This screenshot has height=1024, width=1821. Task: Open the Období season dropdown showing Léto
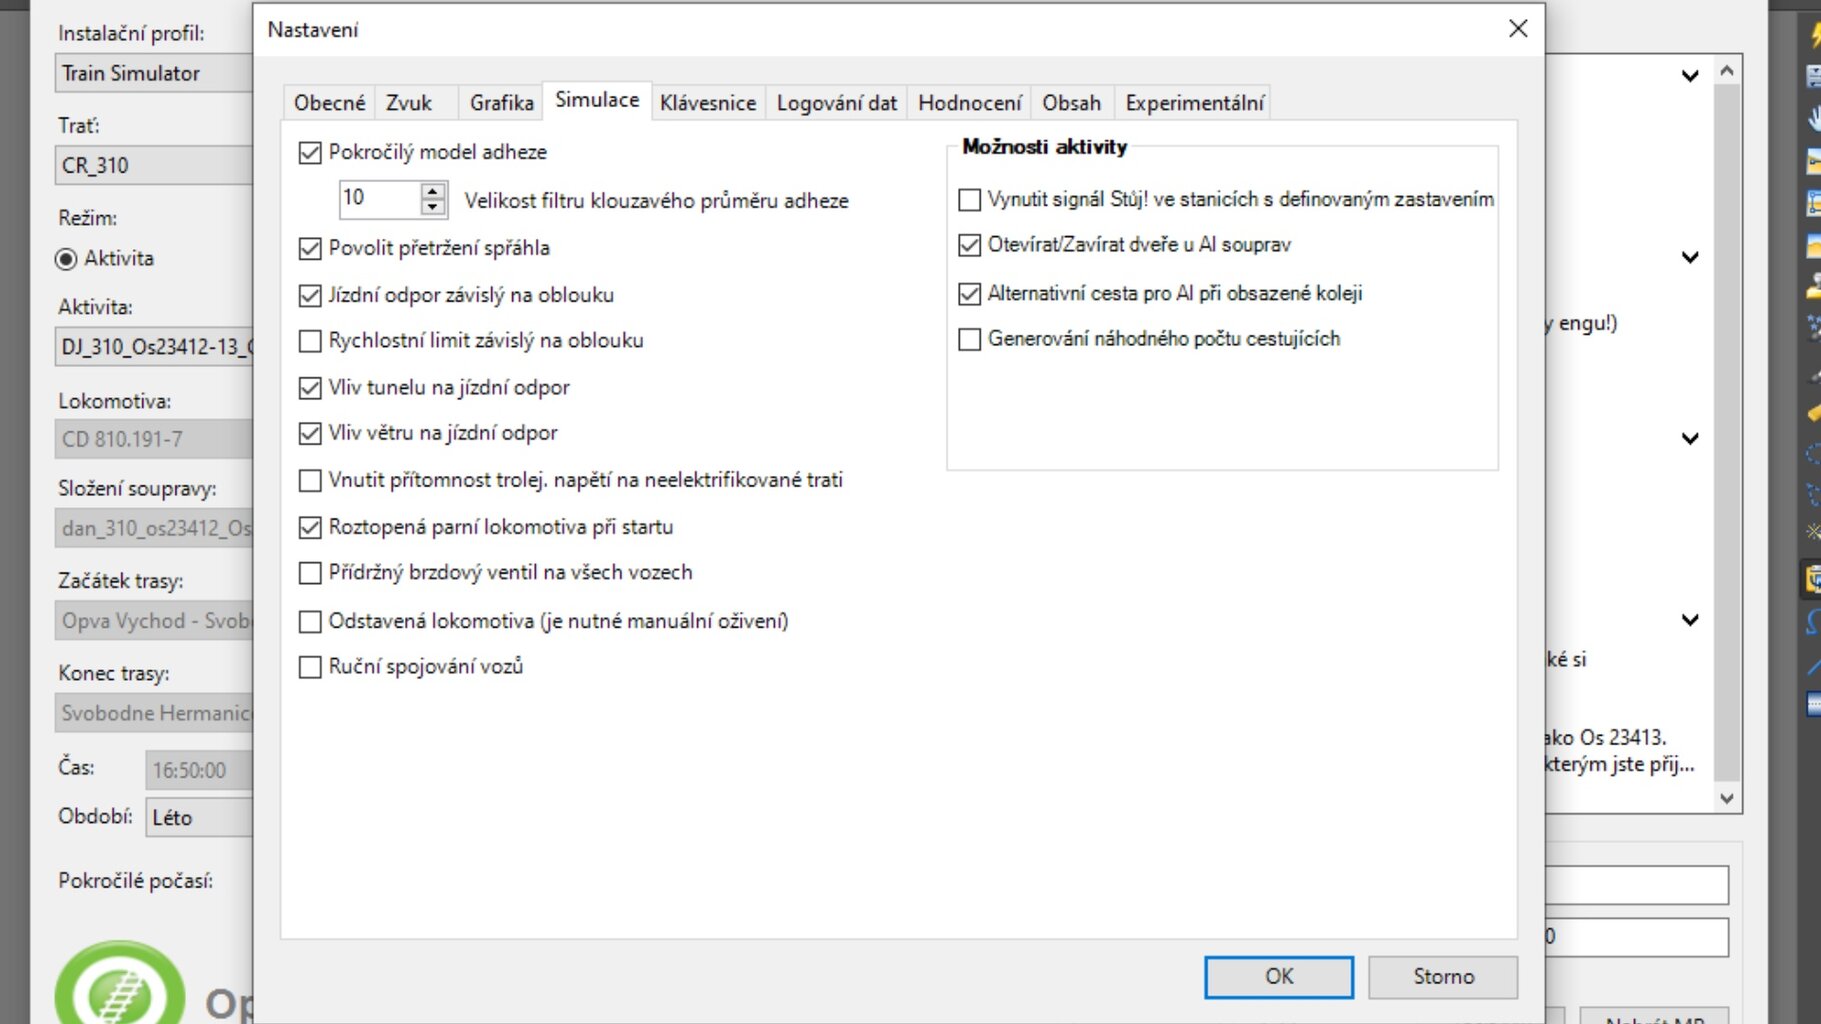pos(198,818)
